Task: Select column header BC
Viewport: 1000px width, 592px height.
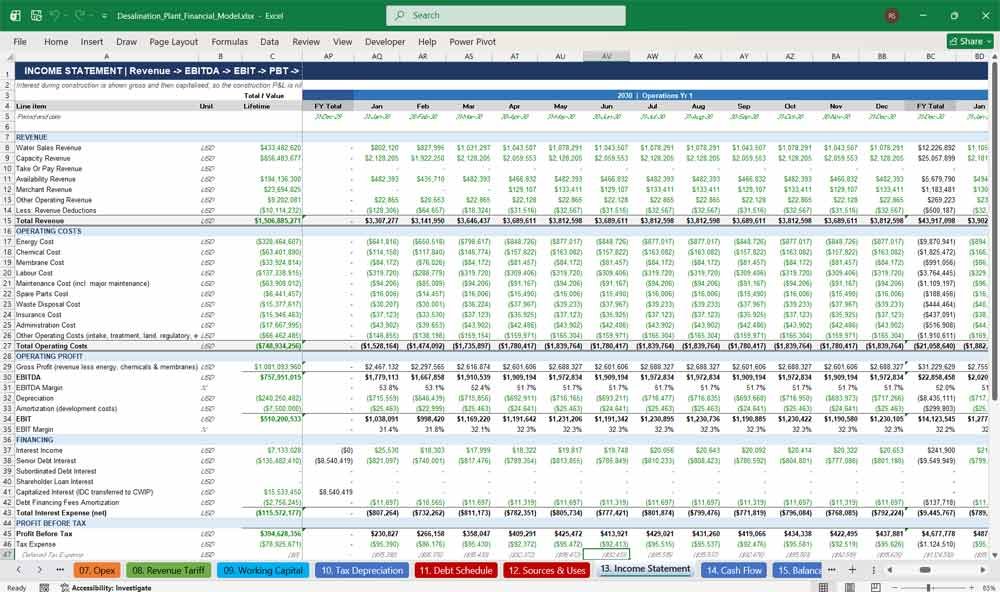Action: pos(930,57)
